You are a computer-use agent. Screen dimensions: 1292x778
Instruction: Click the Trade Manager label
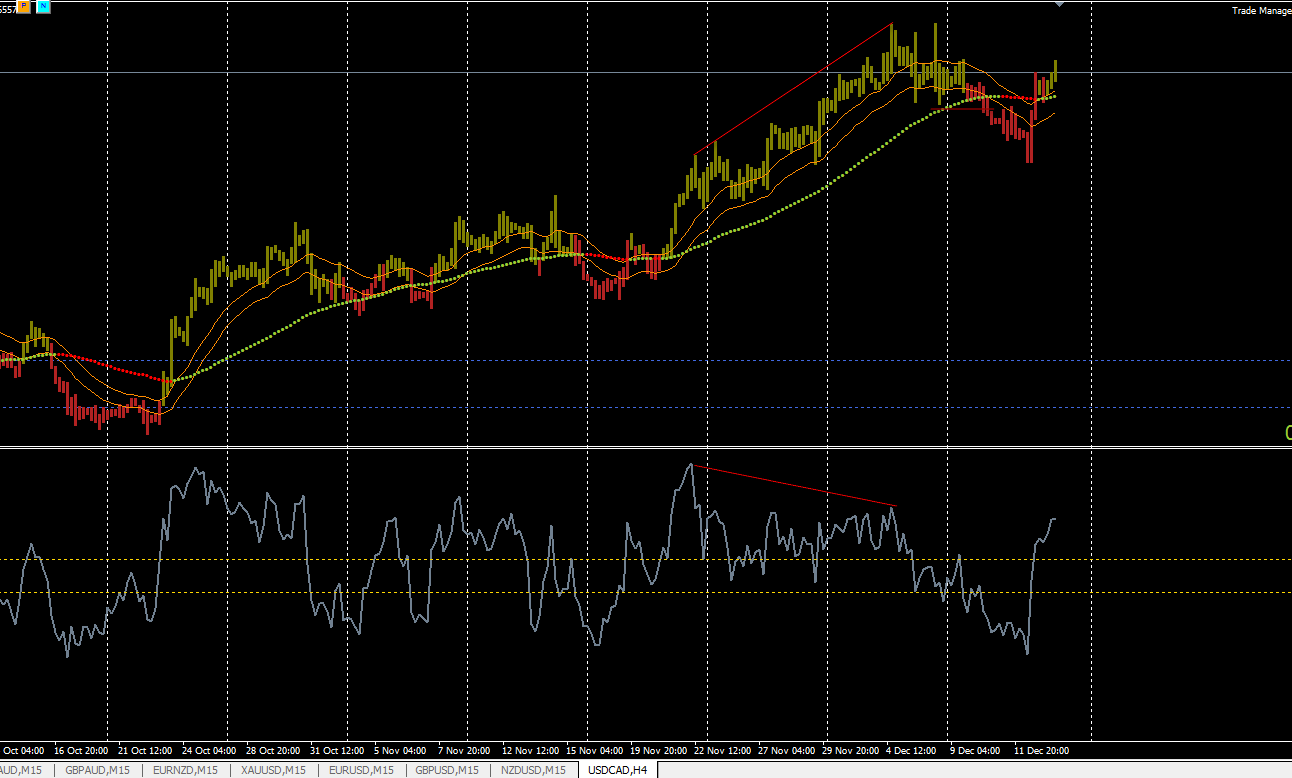point(1261,11)
